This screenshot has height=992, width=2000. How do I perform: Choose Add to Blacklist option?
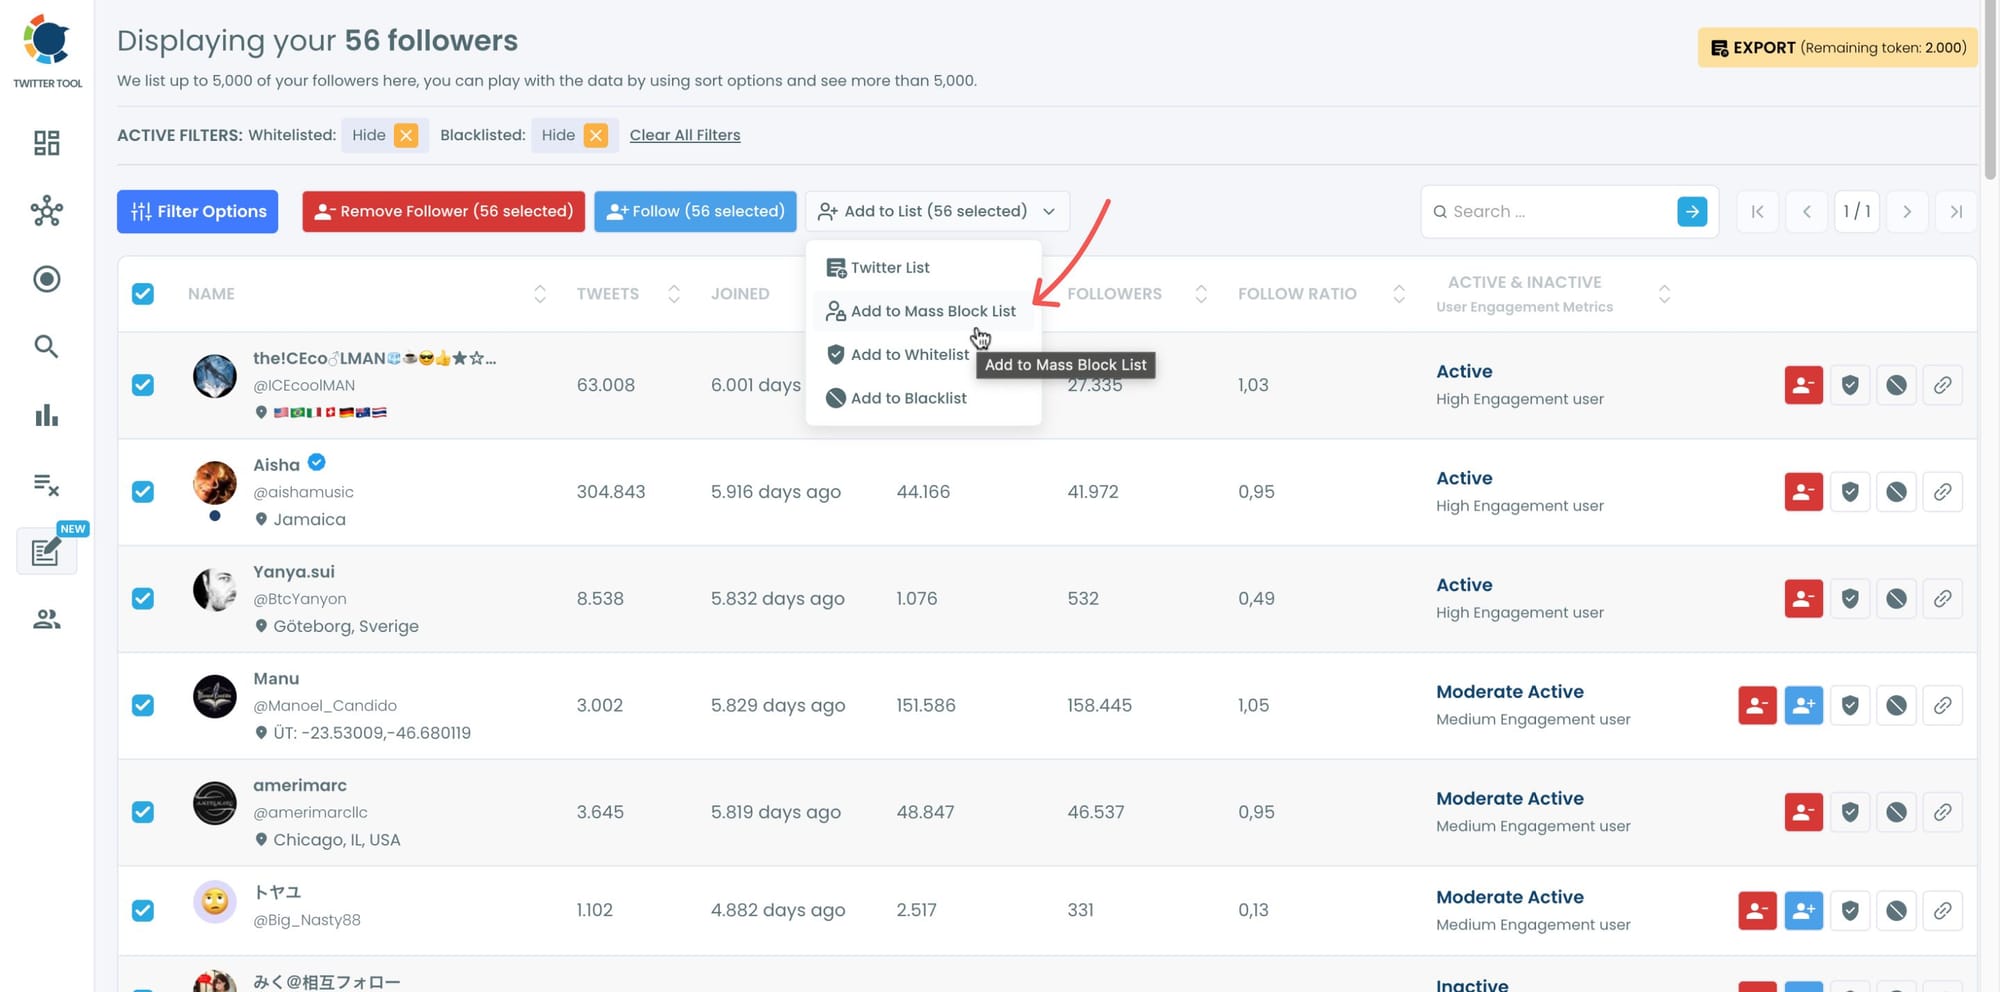[x=923, y=398]
